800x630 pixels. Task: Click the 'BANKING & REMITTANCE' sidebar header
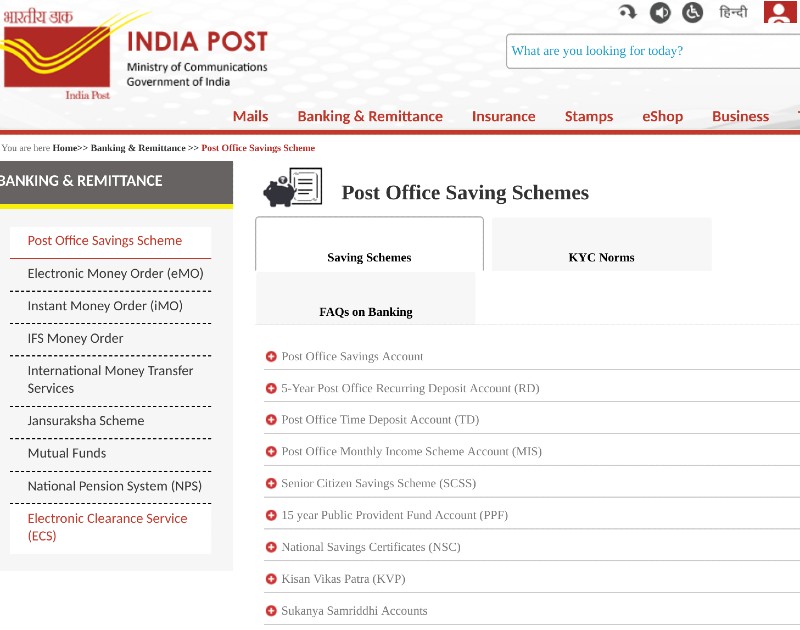[x=116, y=182]
